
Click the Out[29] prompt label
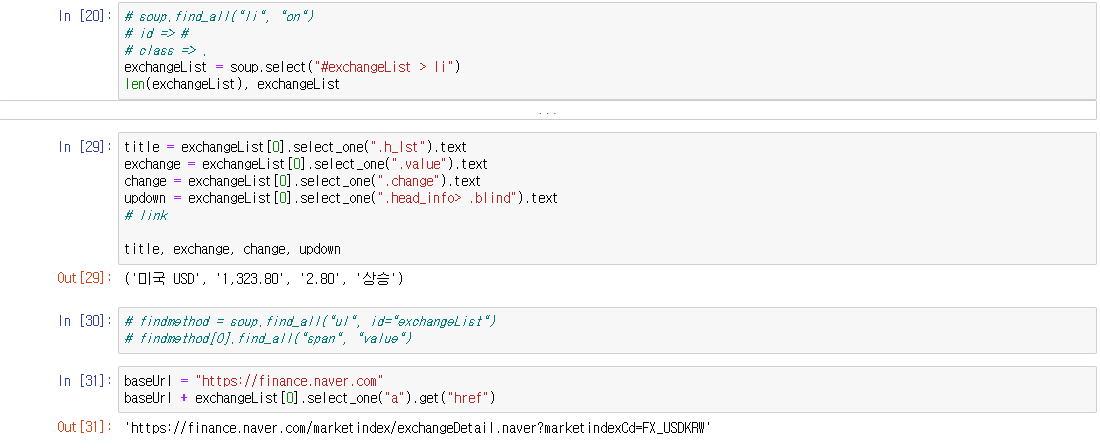(x=84, y=279)
